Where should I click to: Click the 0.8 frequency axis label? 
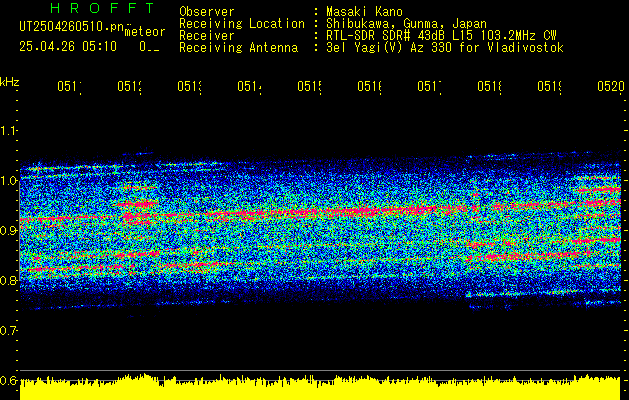point(8,280)
